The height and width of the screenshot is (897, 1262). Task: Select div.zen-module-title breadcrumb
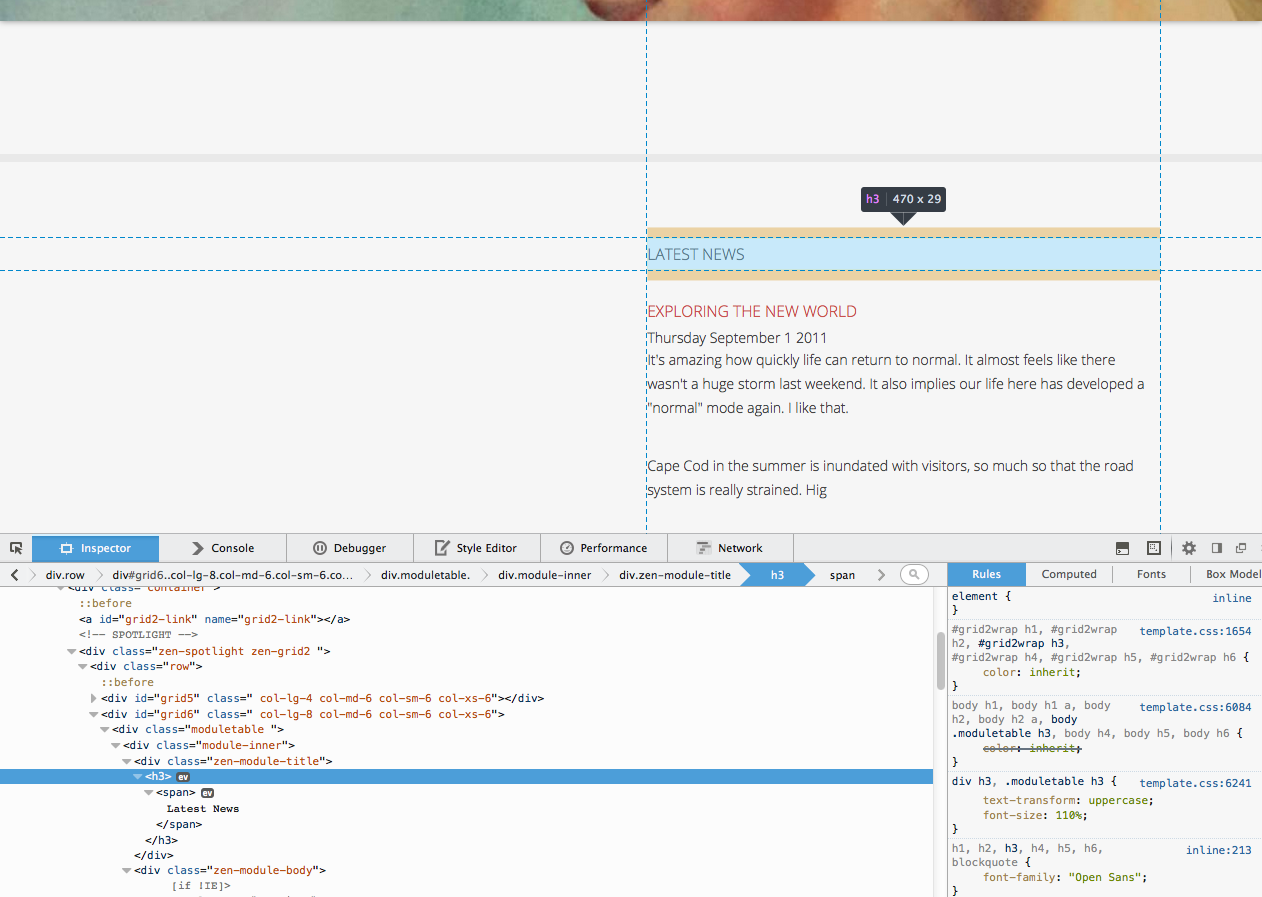[675, 575]
